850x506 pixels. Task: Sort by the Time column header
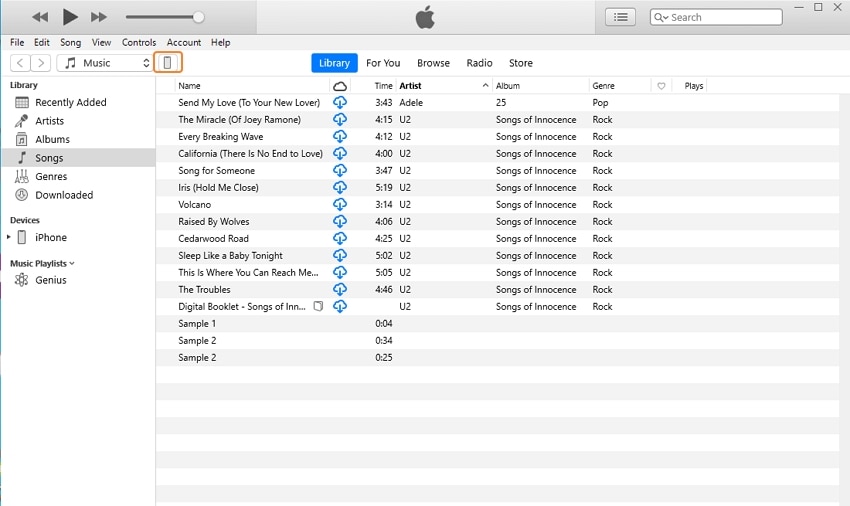[x=383, y=86]
